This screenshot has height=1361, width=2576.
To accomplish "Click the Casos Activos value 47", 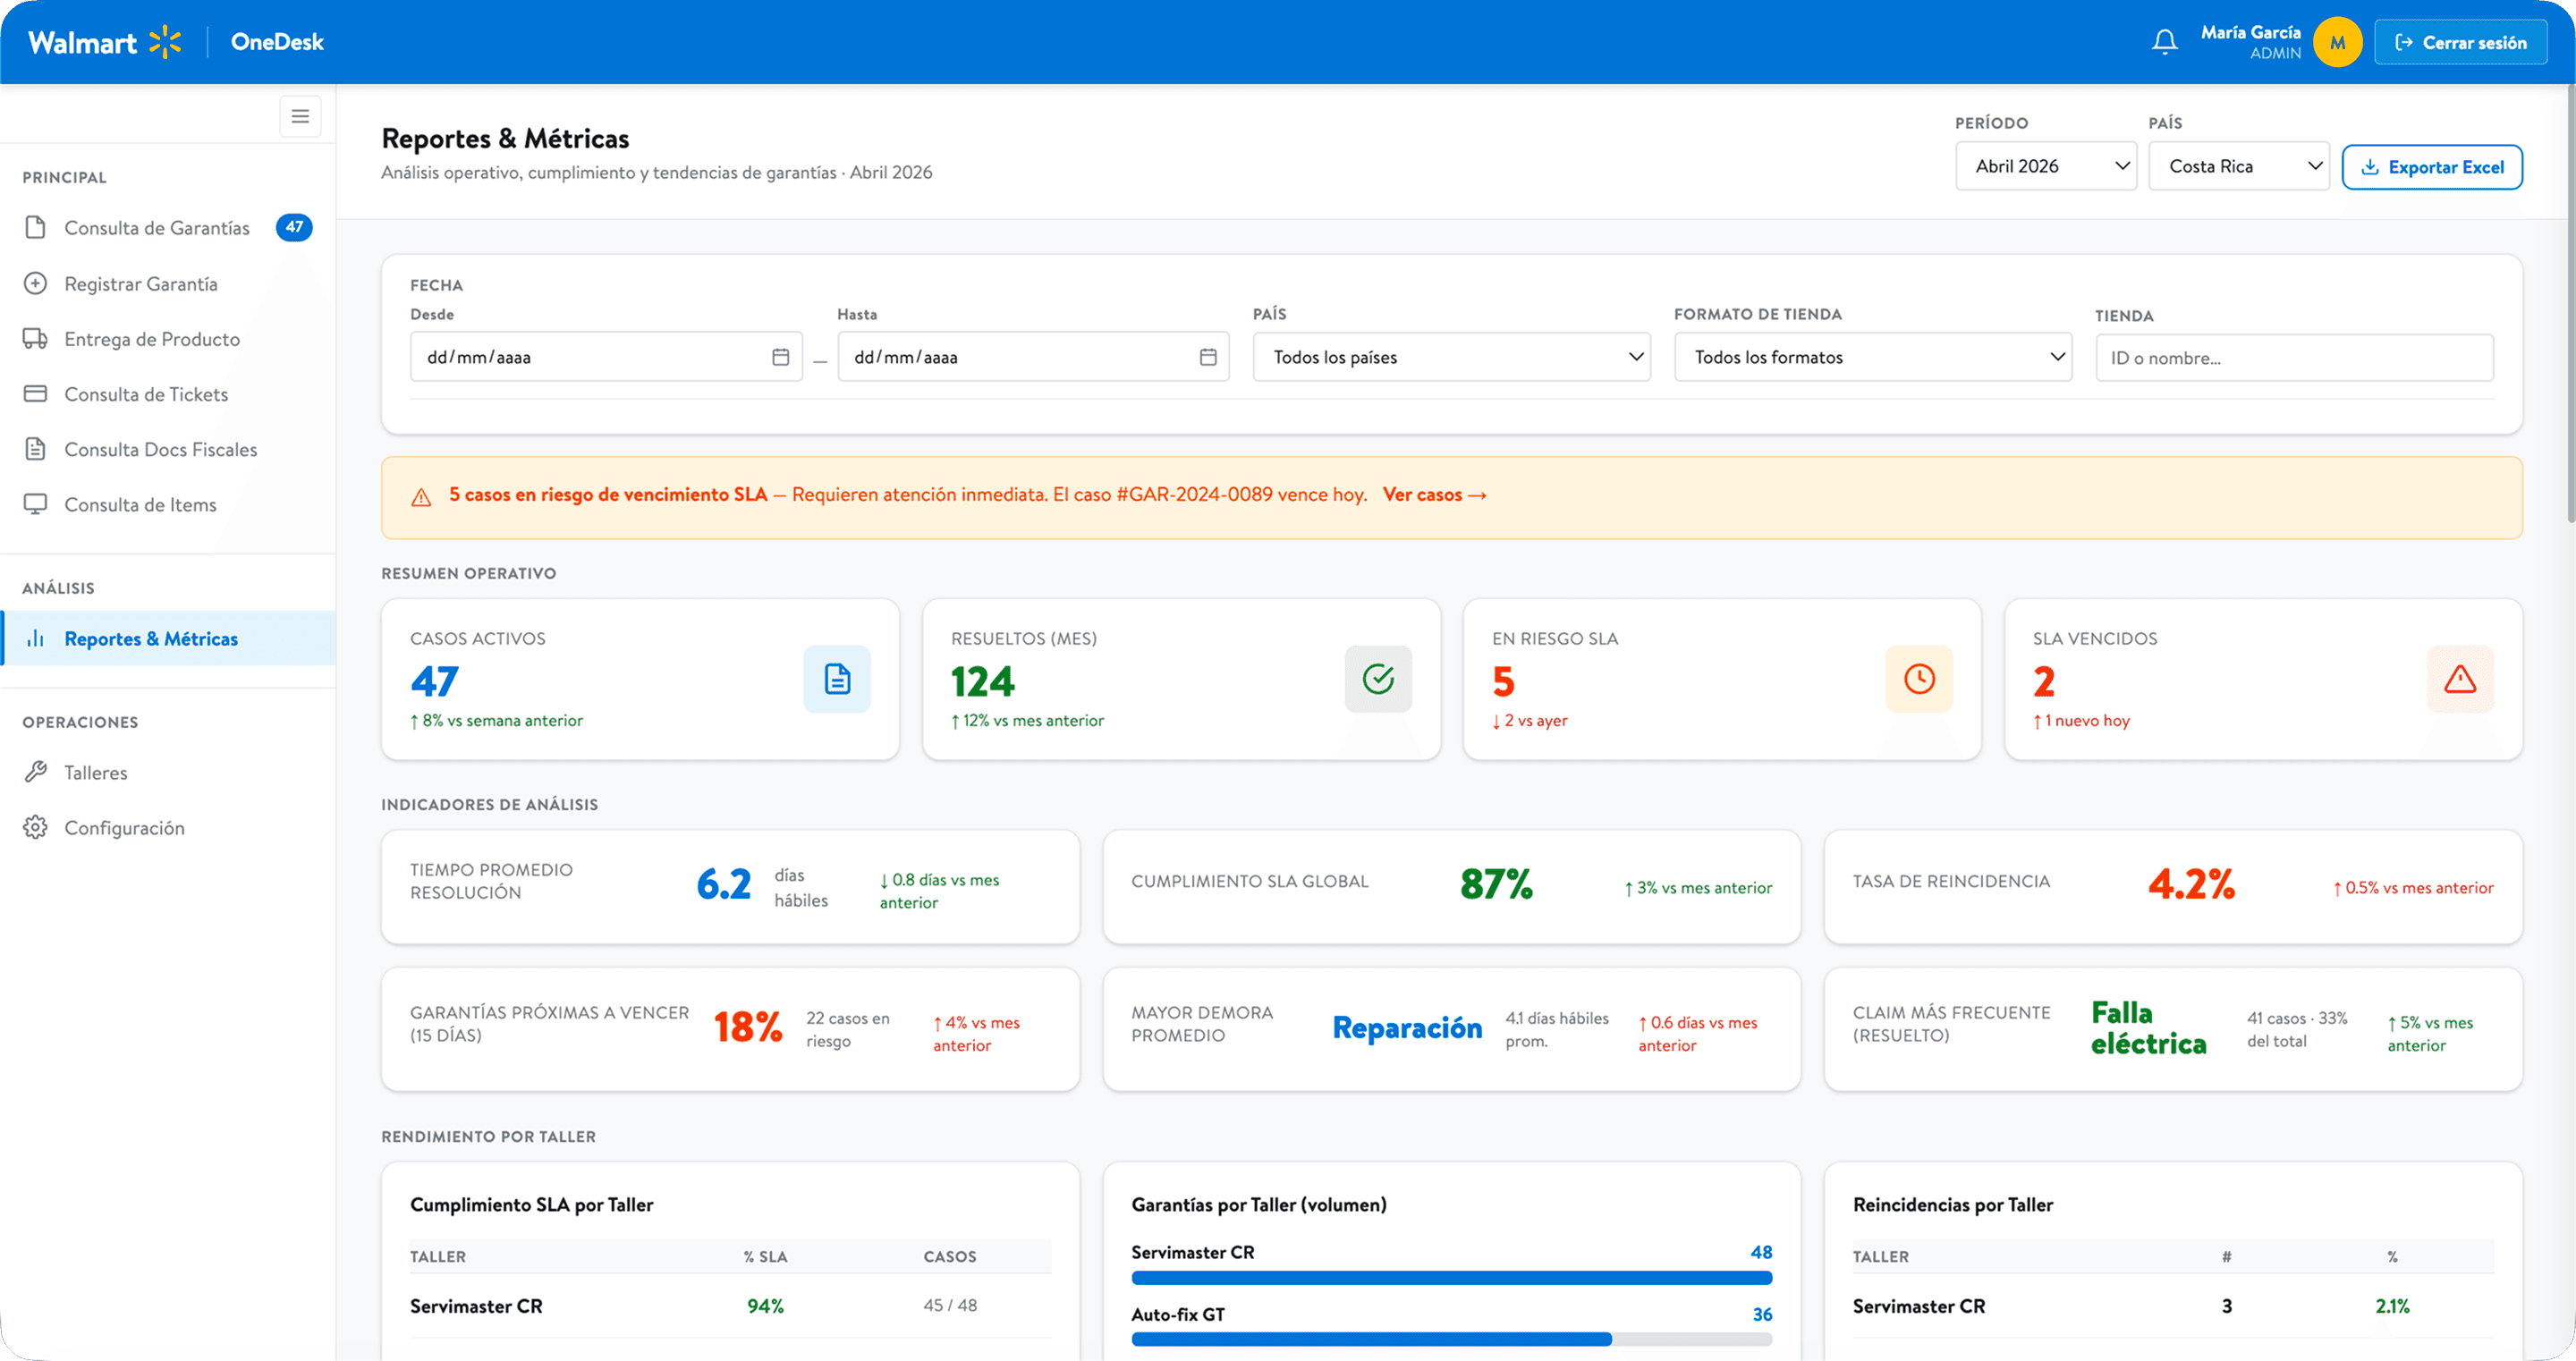I will (x=434, y=681).
